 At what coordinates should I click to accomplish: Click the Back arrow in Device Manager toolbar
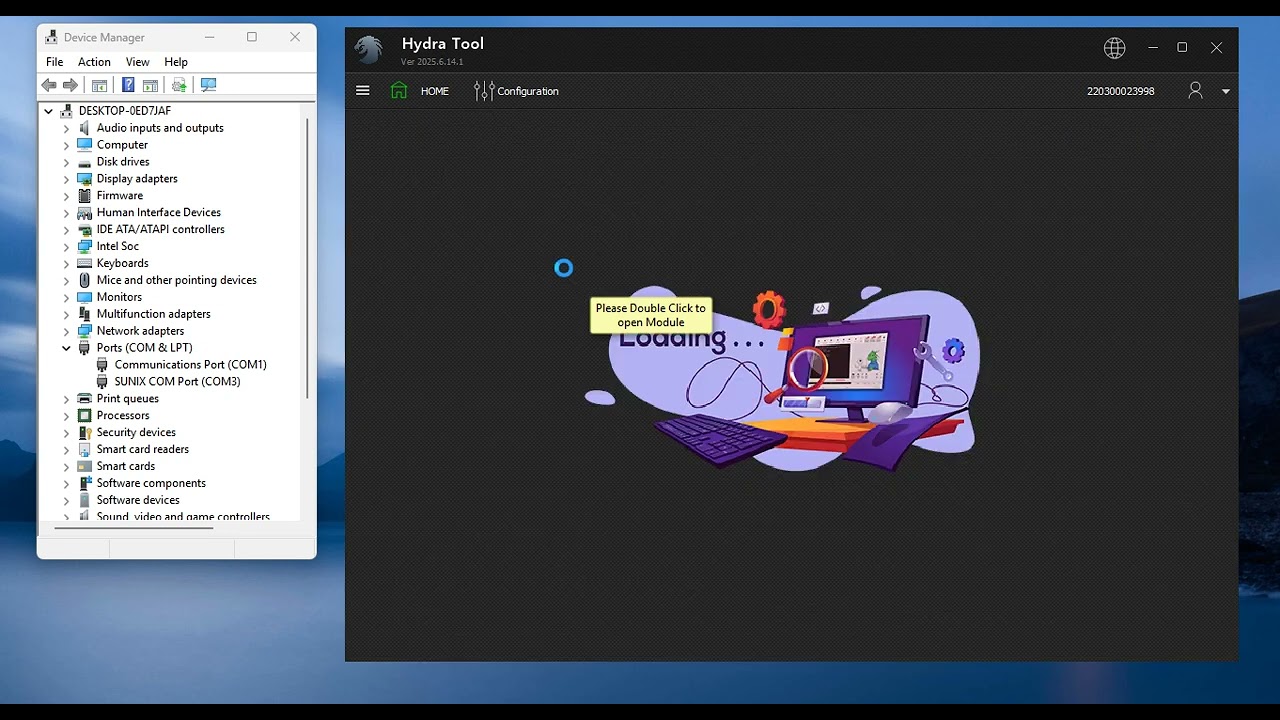click(49, 86)
